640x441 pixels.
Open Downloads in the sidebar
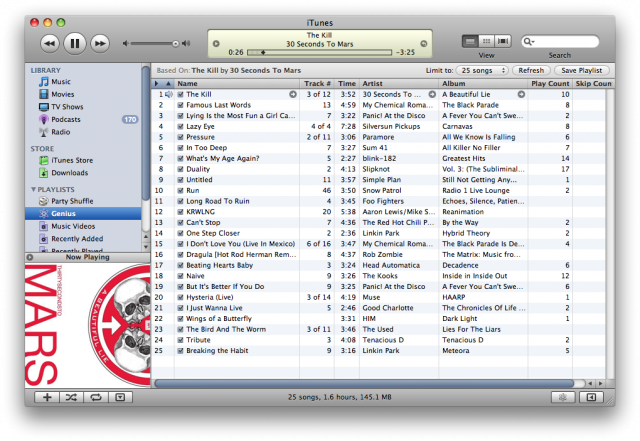69,173
